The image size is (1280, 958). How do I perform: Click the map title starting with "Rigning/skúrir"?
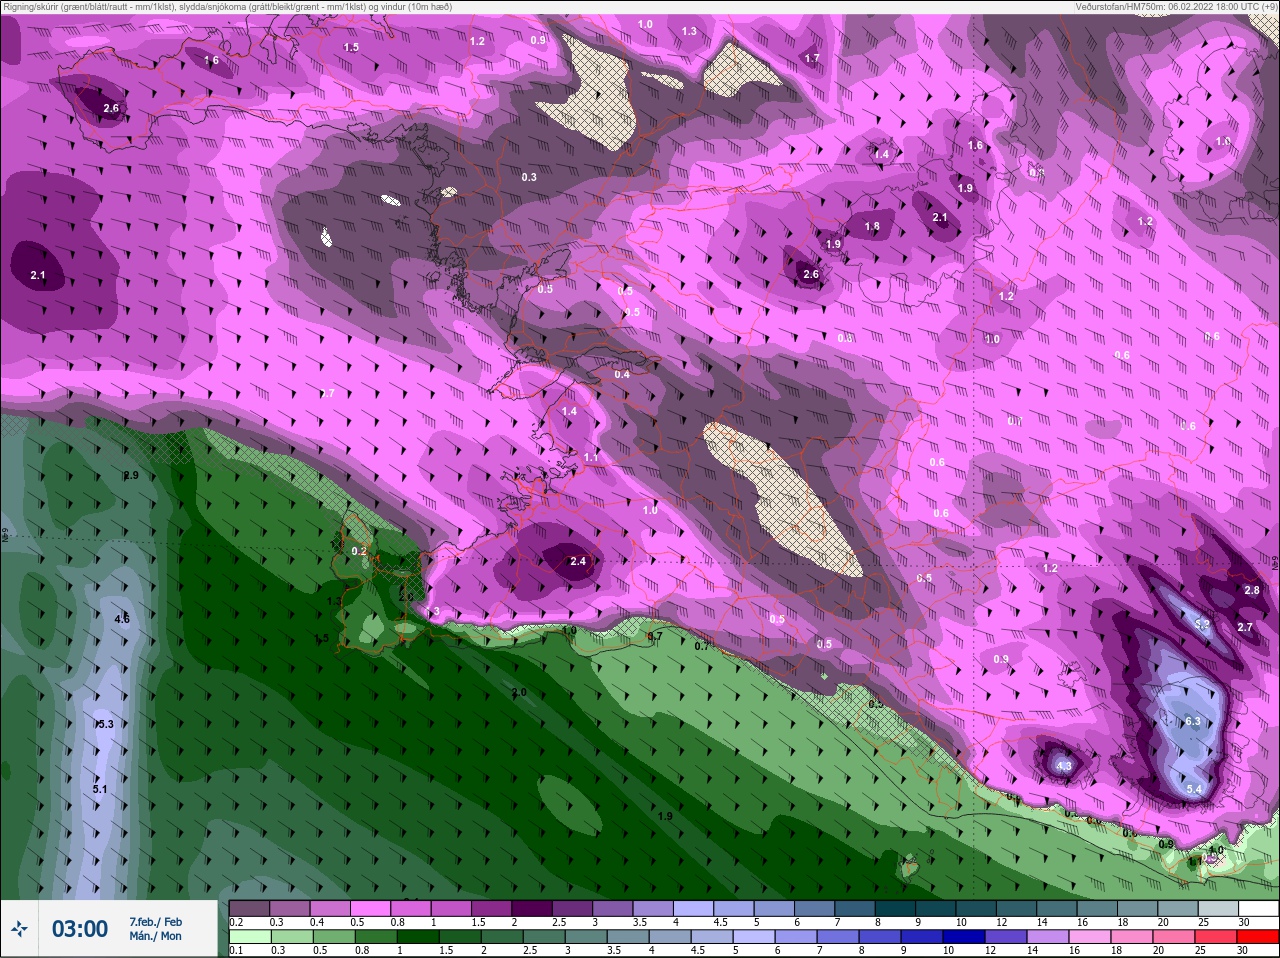227,7
